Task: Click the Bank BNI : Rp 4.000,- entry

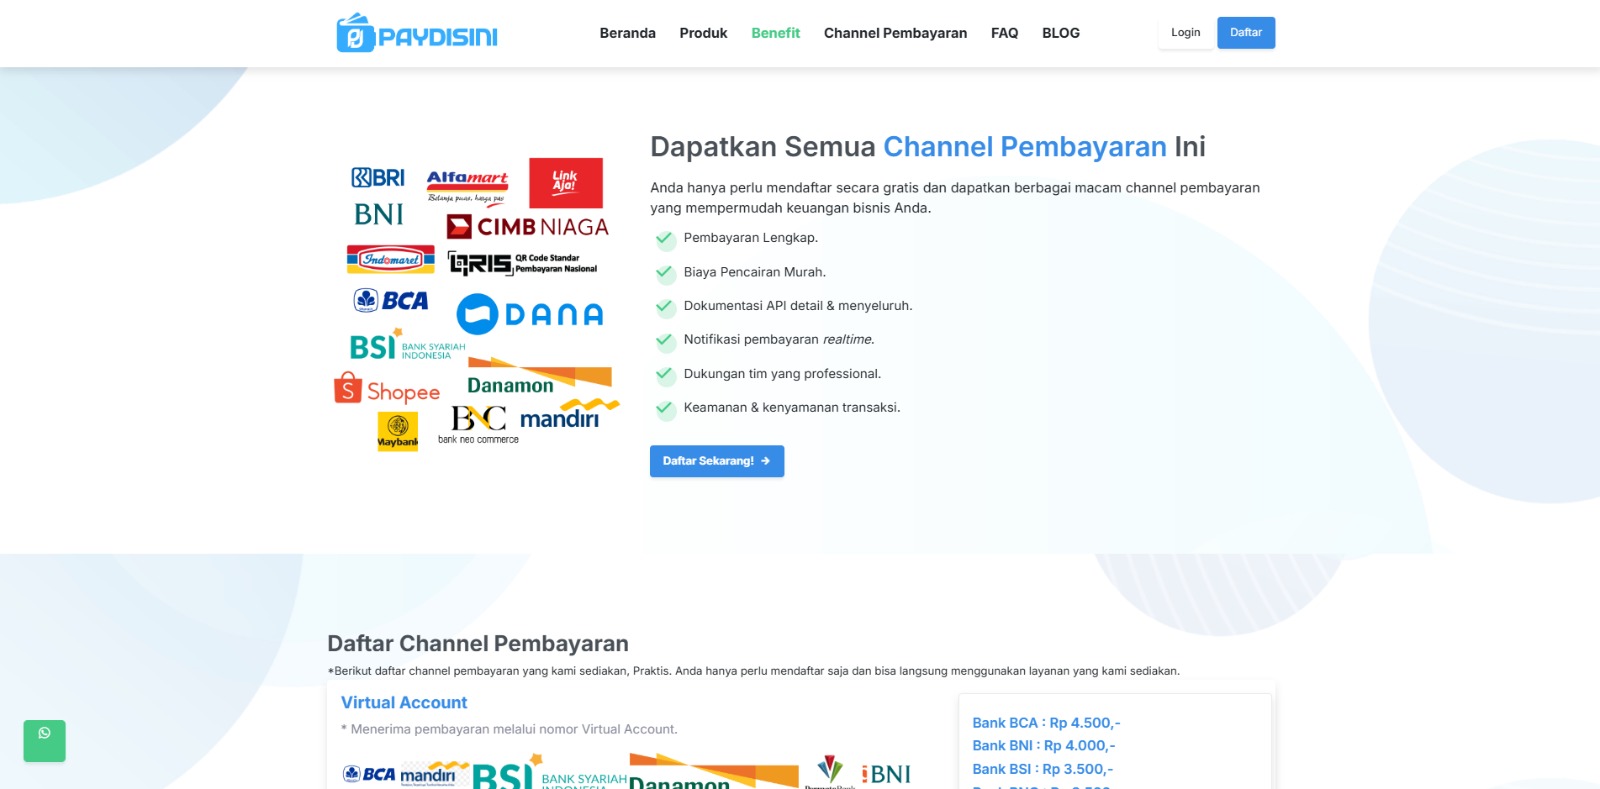Action: pyautogui.click(x=1044, y=746)
